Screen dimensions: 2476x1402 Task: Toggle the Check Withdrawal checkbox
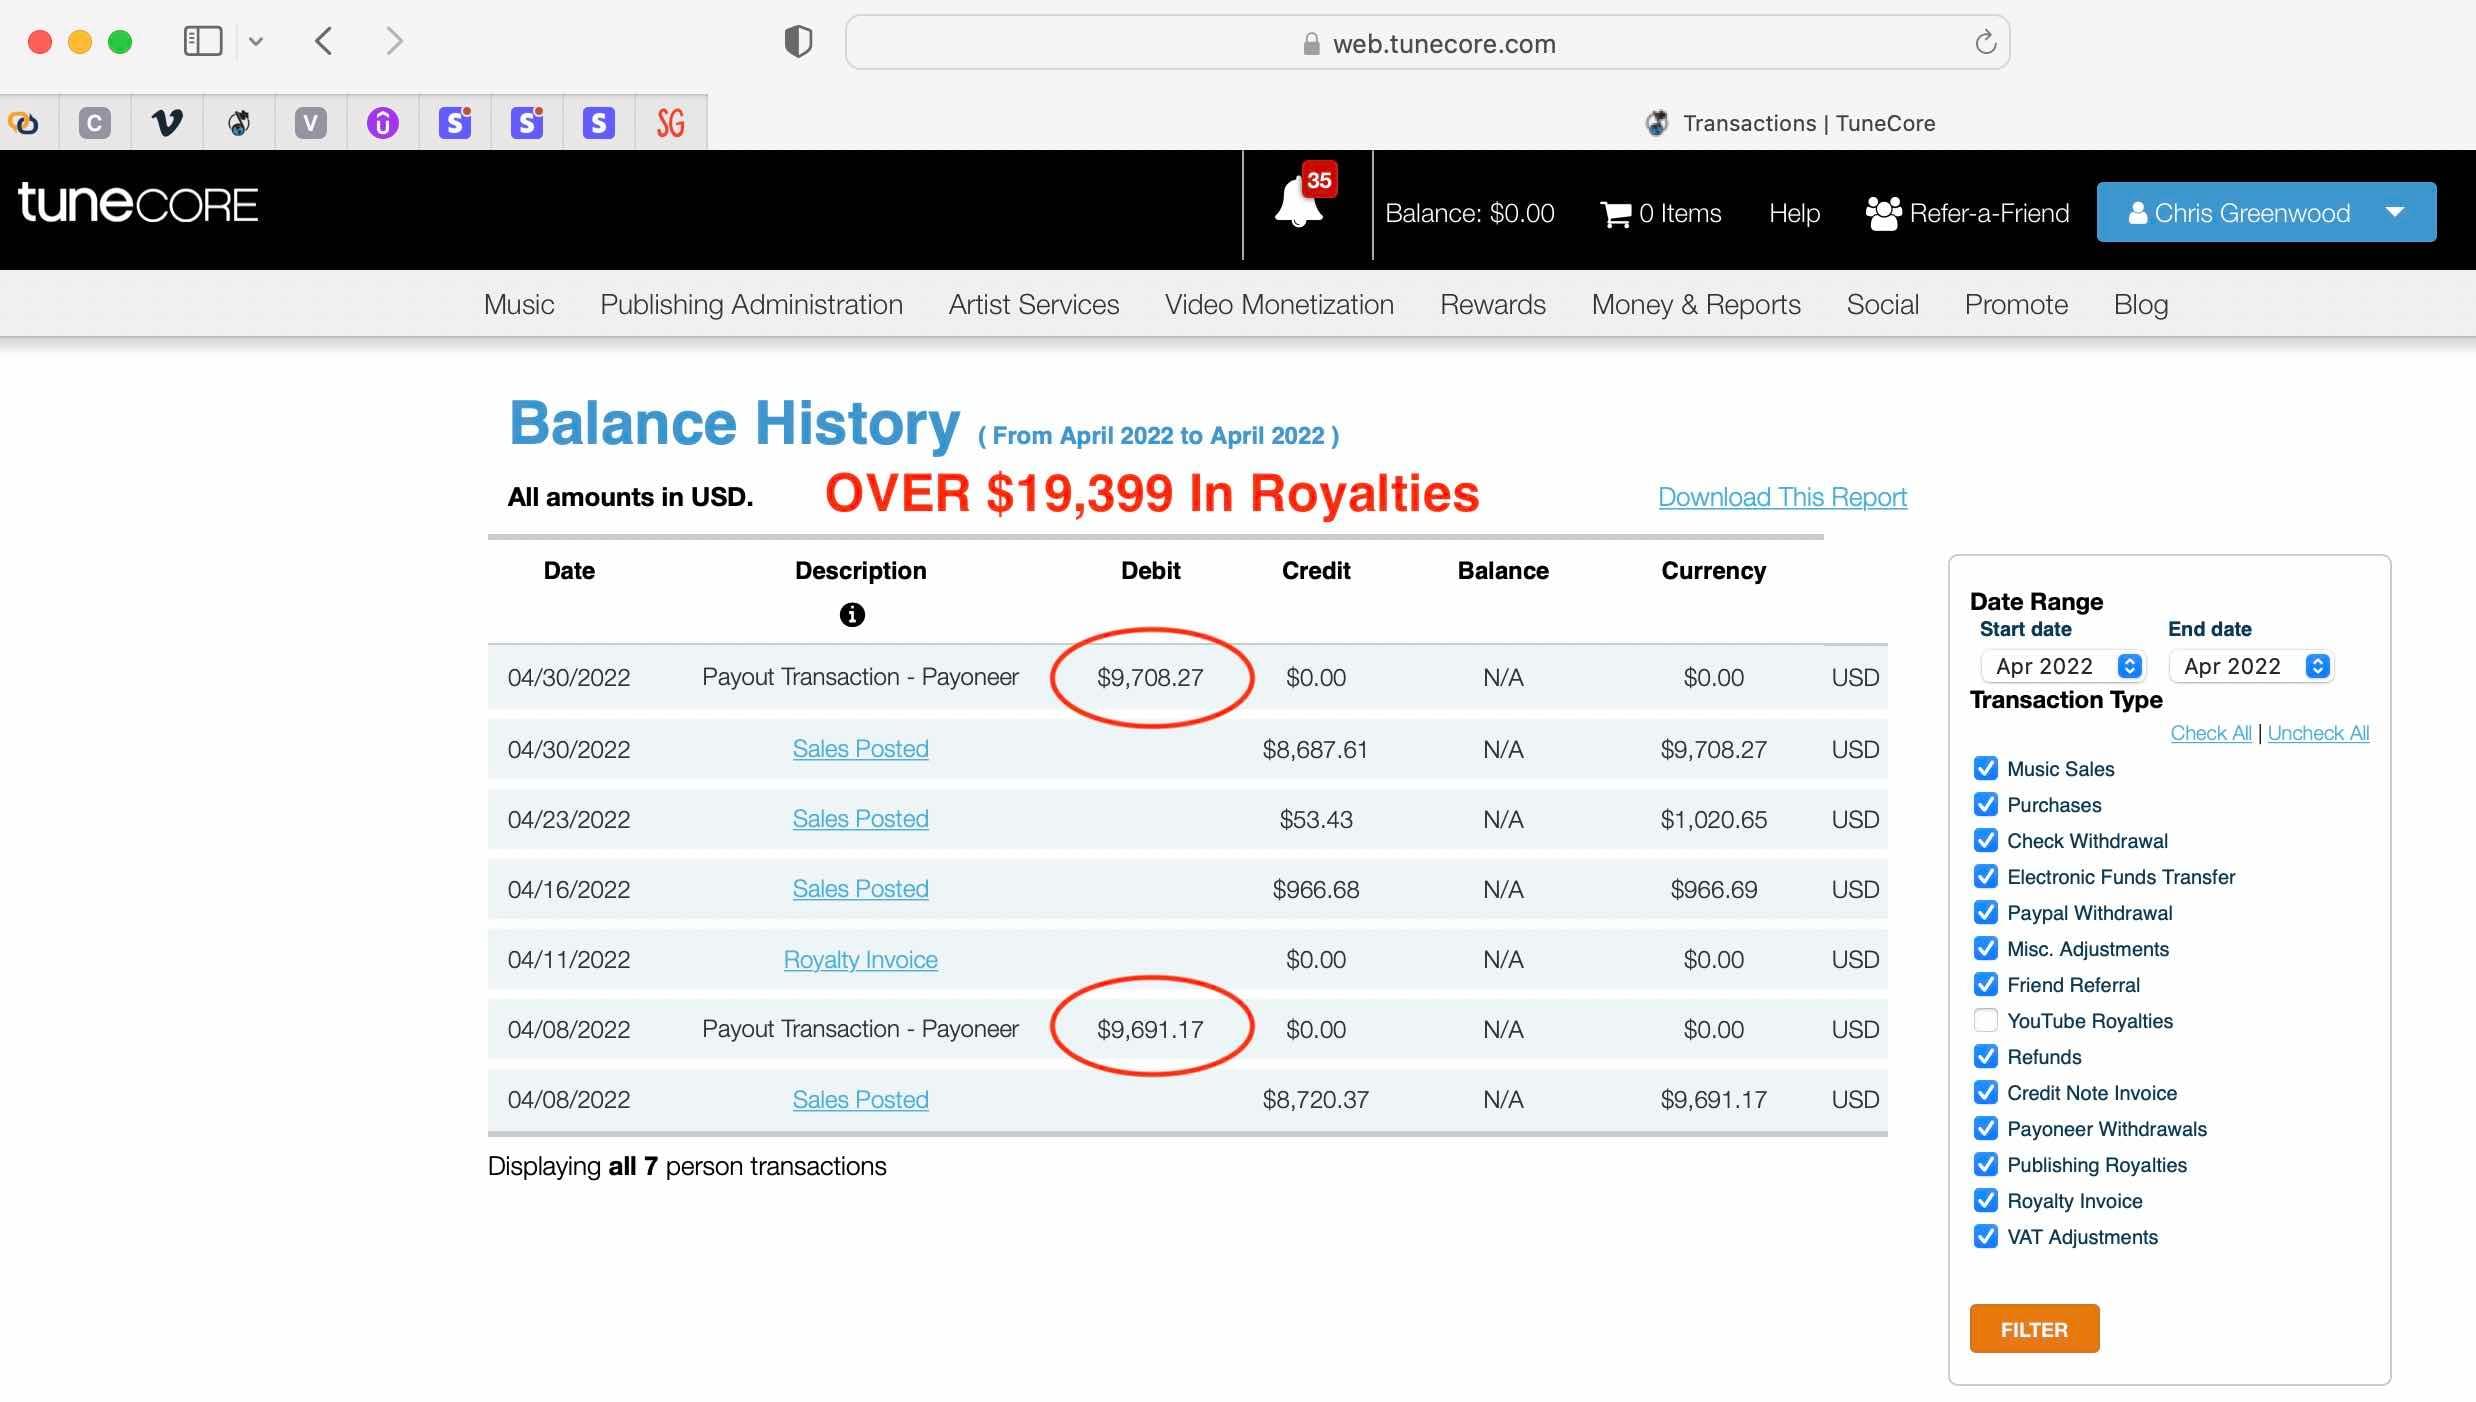1986,840
